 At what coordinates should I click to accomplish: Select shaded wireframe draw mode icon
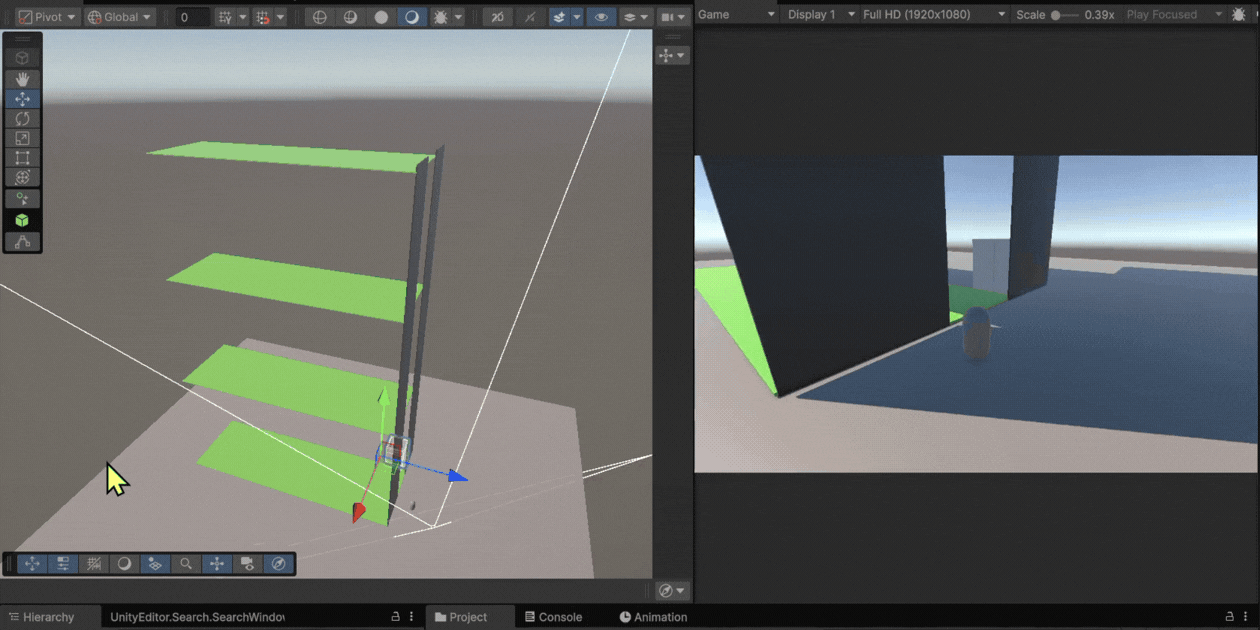coord(350,17)
